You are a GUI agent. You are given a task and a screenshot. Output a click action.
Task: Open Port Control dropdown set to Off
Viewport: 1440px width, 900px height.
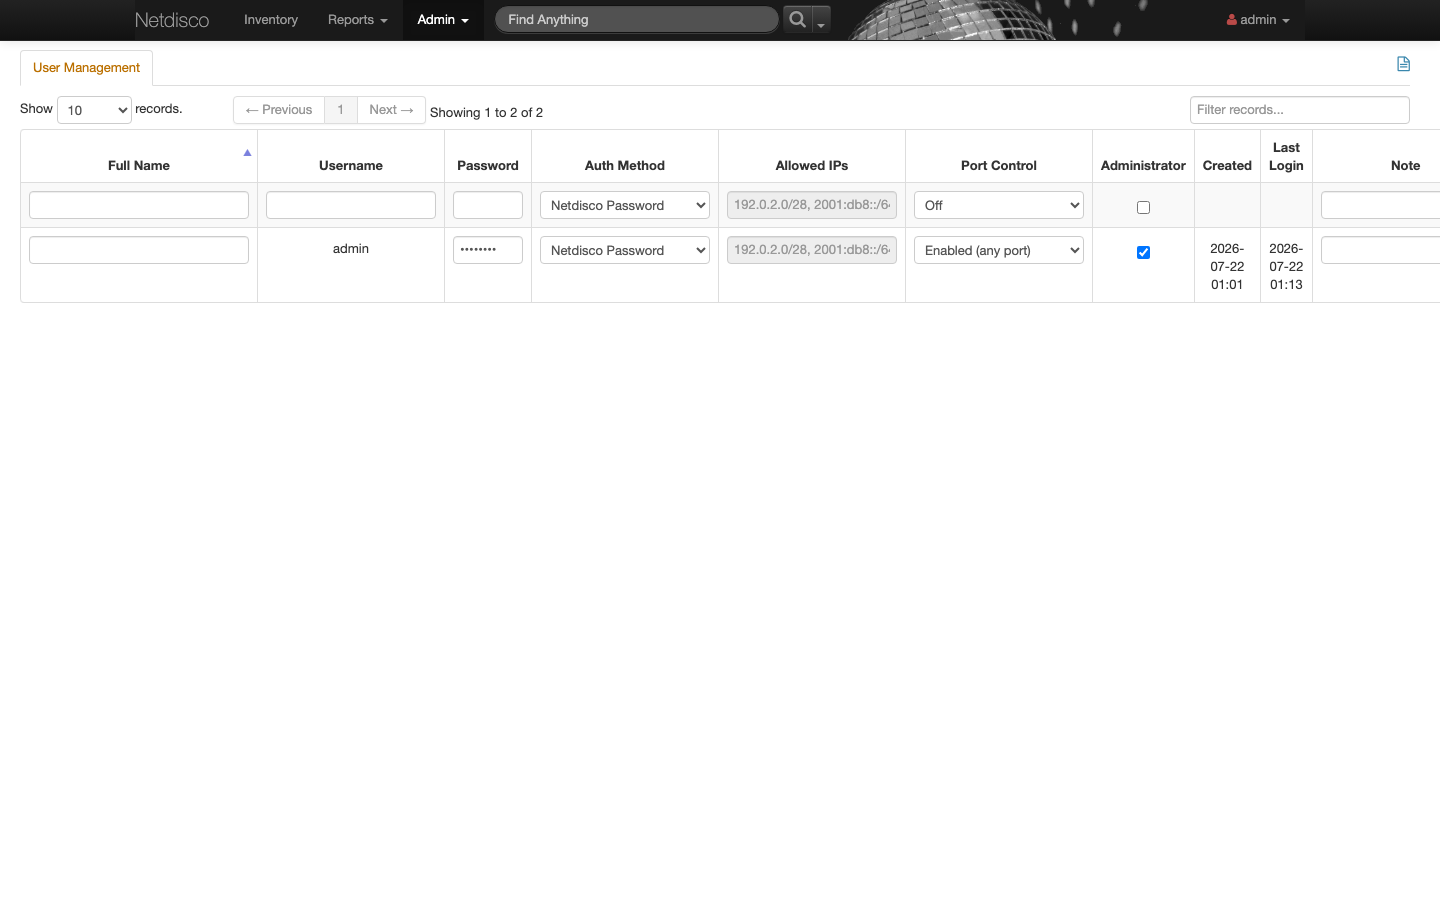tap(999, 205)
